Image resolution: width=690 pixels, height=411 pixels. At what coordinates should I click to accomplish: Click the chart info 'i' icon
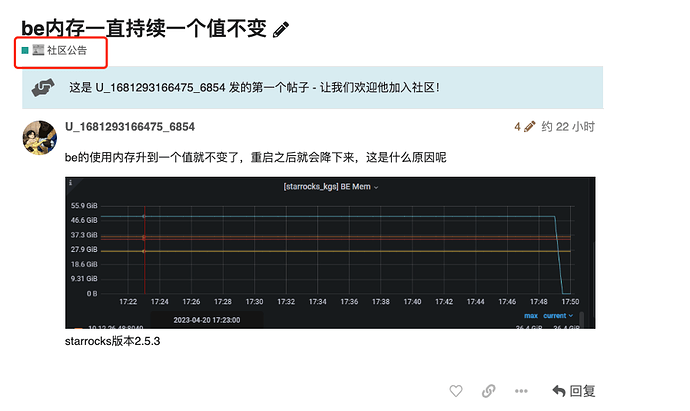(x=71, y=184)
